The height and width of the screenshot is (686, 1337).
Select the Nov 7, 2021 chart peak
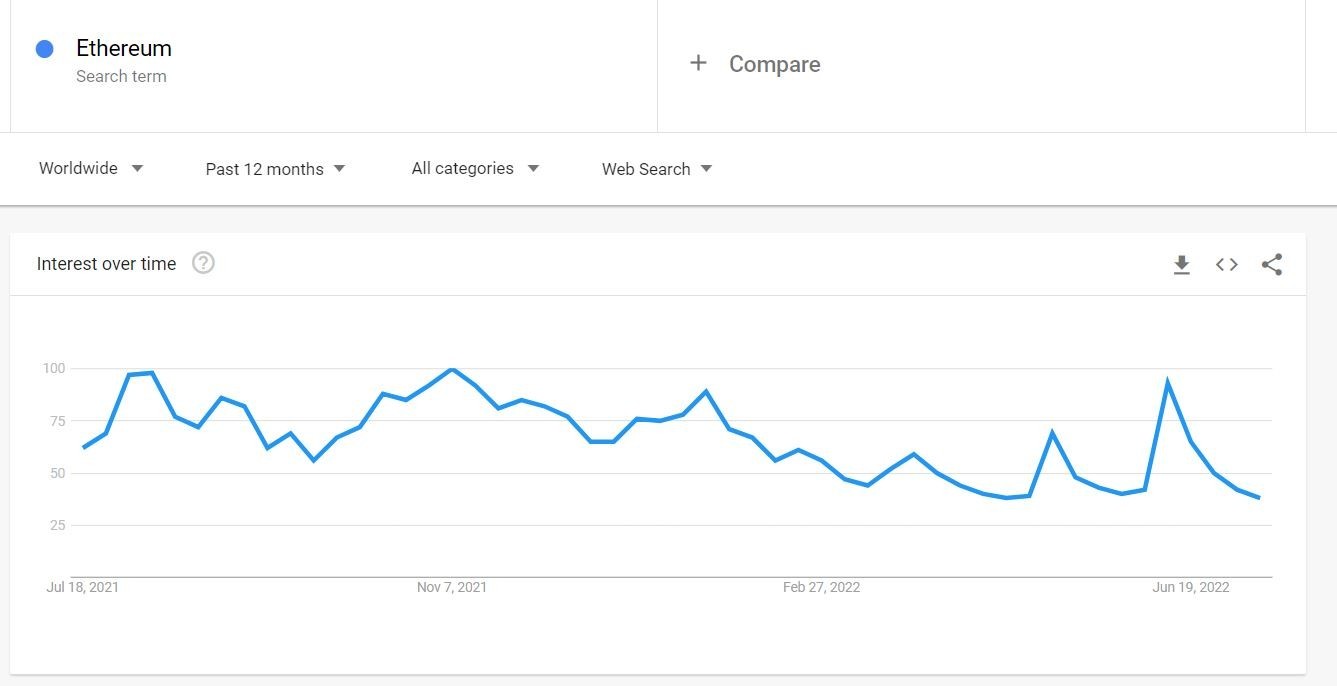click(452, 370)
